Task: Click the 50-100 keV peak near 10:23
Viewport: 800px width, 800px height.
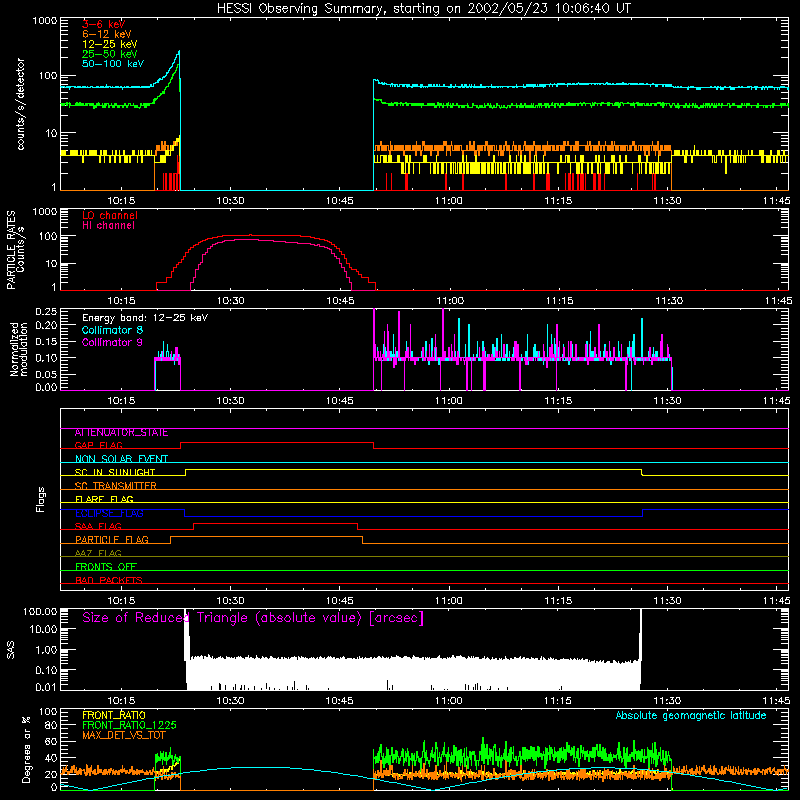Action: [179, 51]
